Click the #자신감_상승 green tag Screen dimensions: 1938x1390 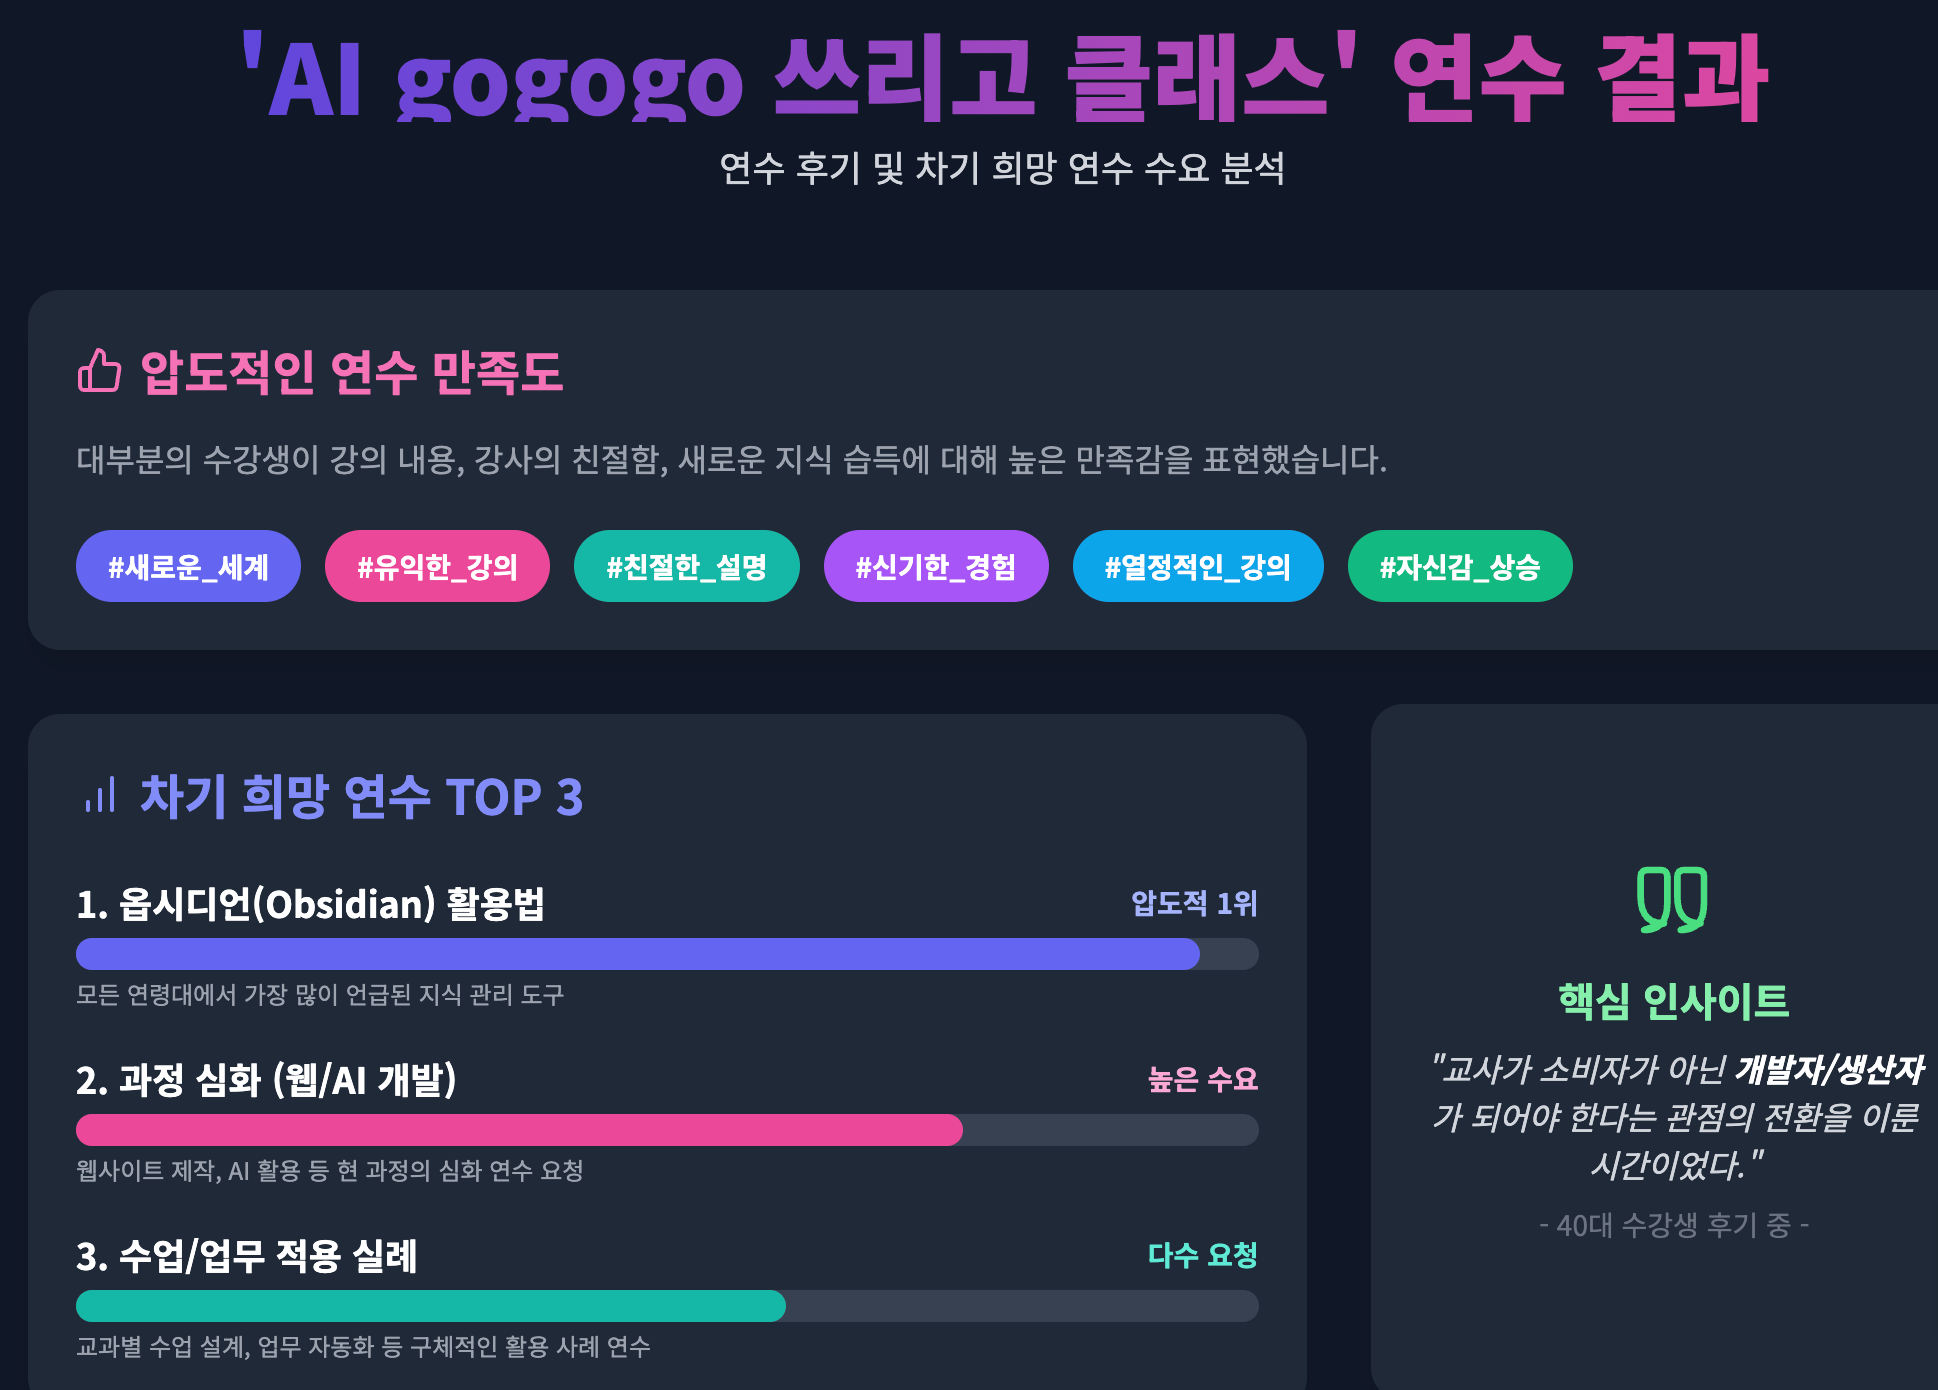1460,567
